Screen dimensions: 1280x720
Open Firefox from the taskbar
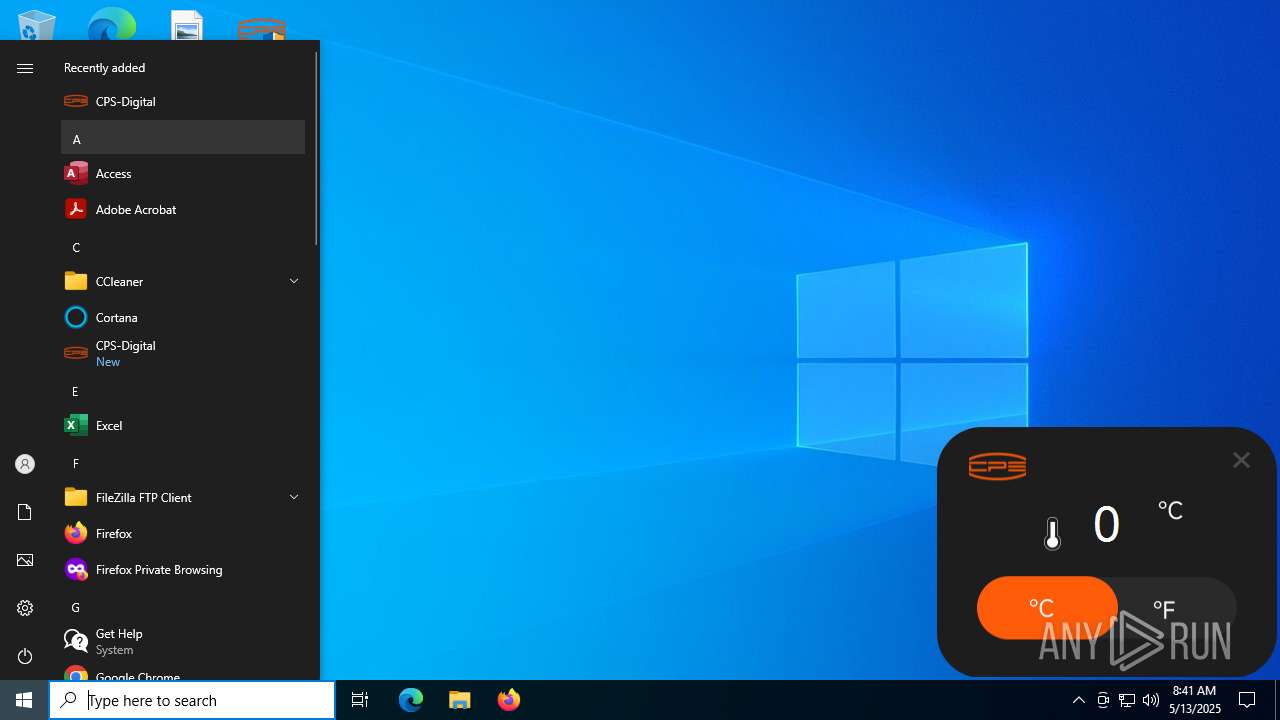click(x=509, y=700)
